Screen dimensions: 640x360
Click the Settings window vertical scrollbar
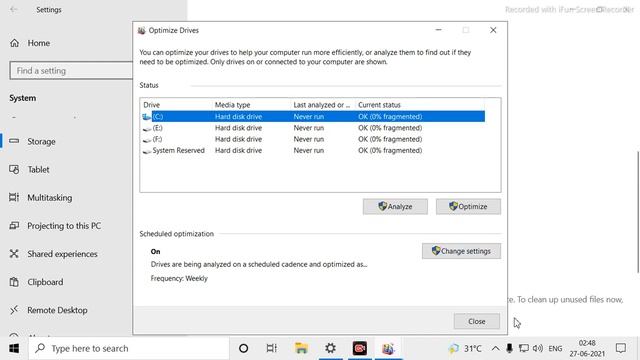(x=638, y=212)
